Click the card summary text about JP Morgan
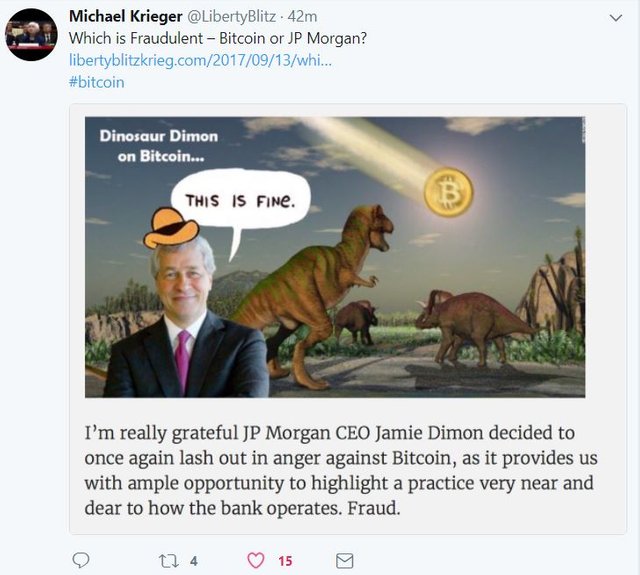Screen dimensions: 640x575 [341, 470]
